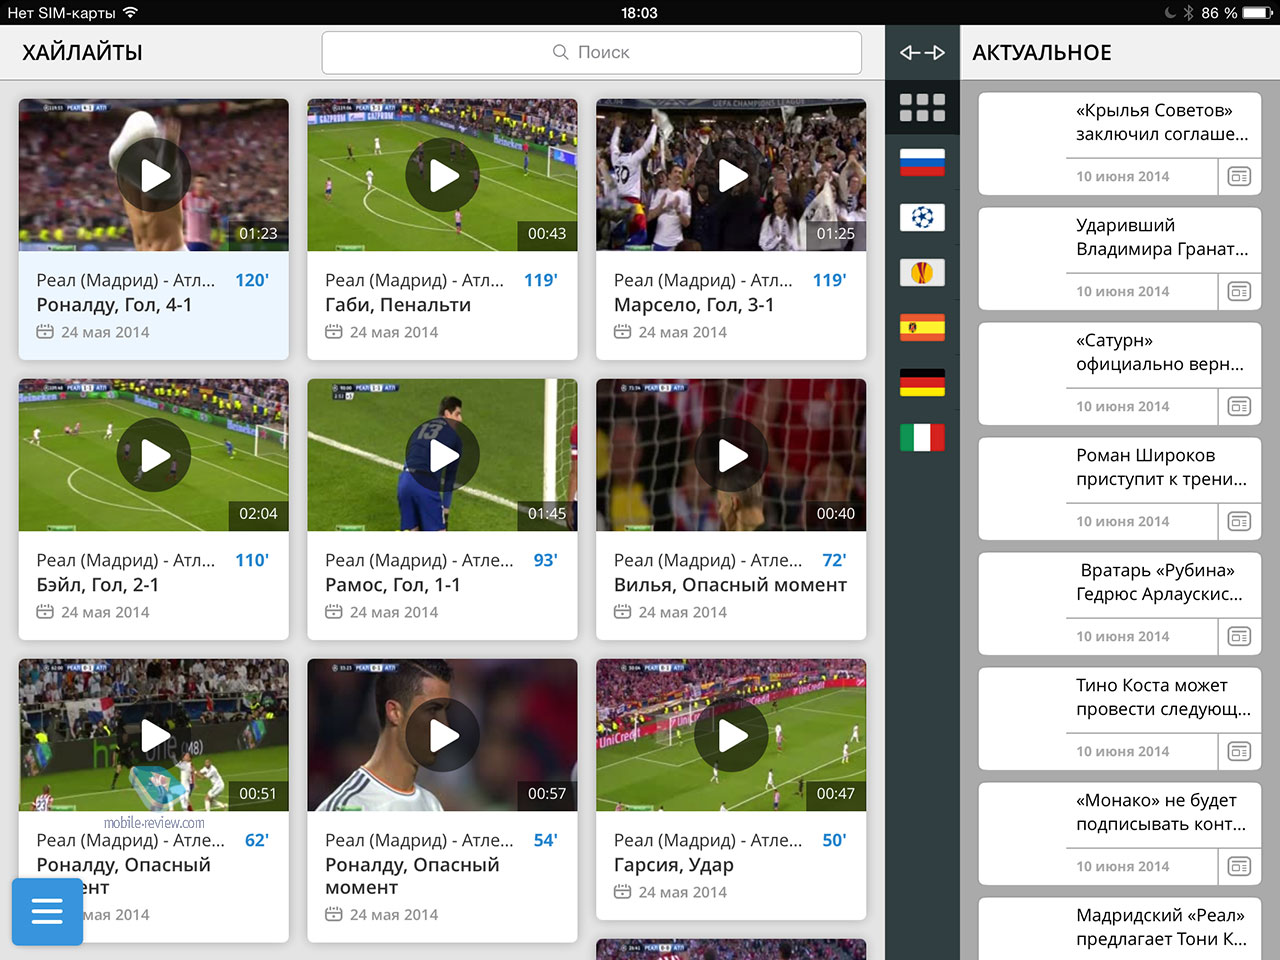Play the Габи, Пенальти highlight

tap(442, 176)
